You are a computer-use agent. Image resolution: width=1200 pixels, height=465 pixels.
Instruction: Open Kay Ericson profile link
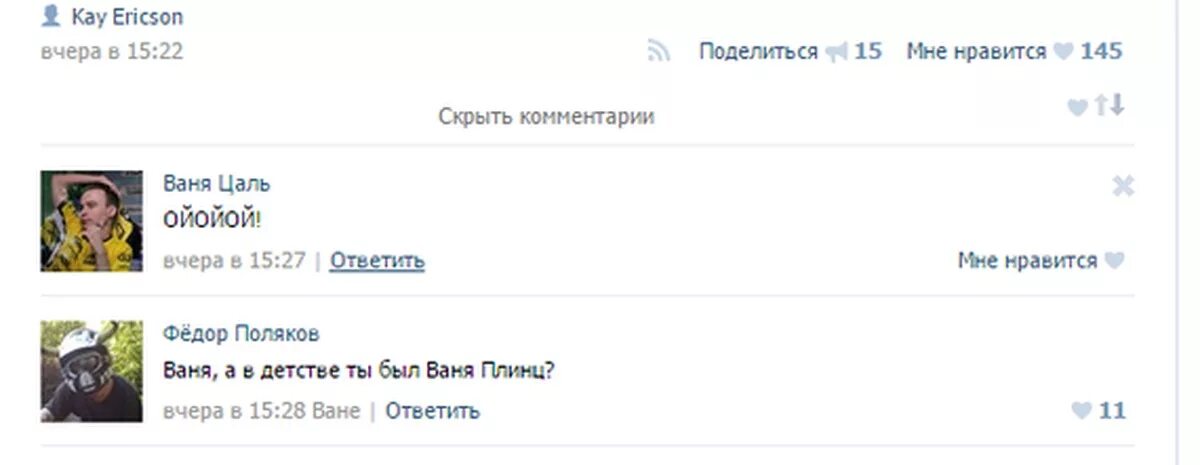pos(127,17)
